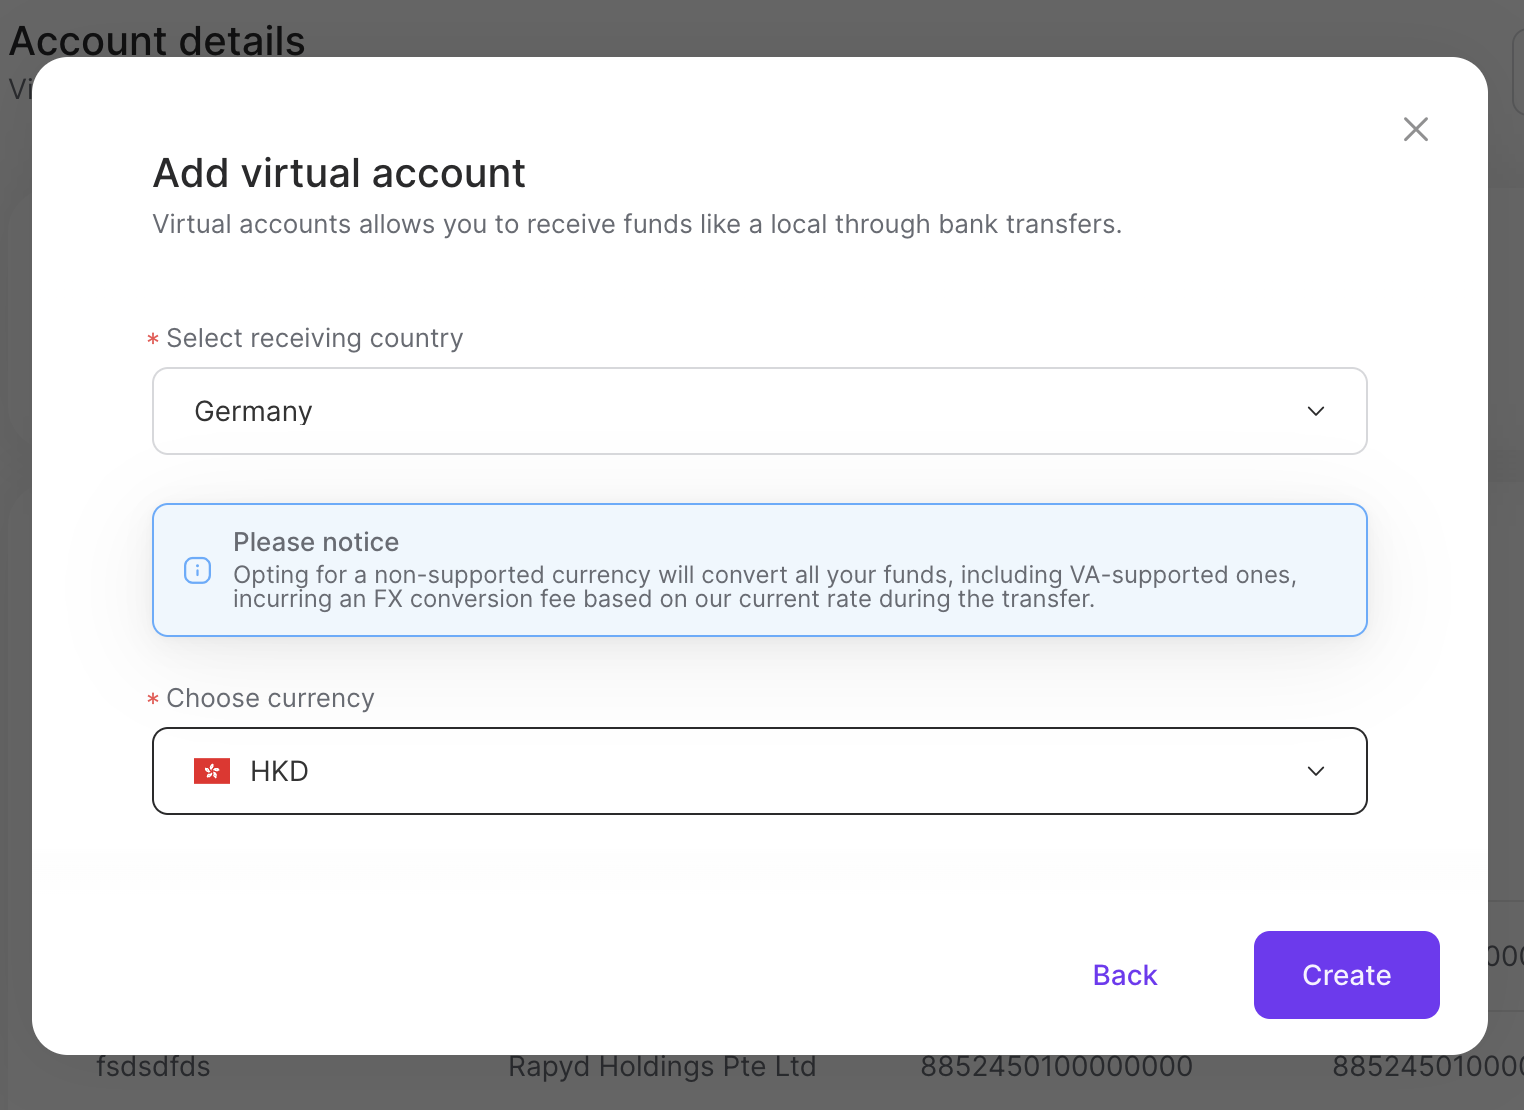Click the Create button
The width and height of the screenshot is (1524, 1110).
click(1346, 975)
